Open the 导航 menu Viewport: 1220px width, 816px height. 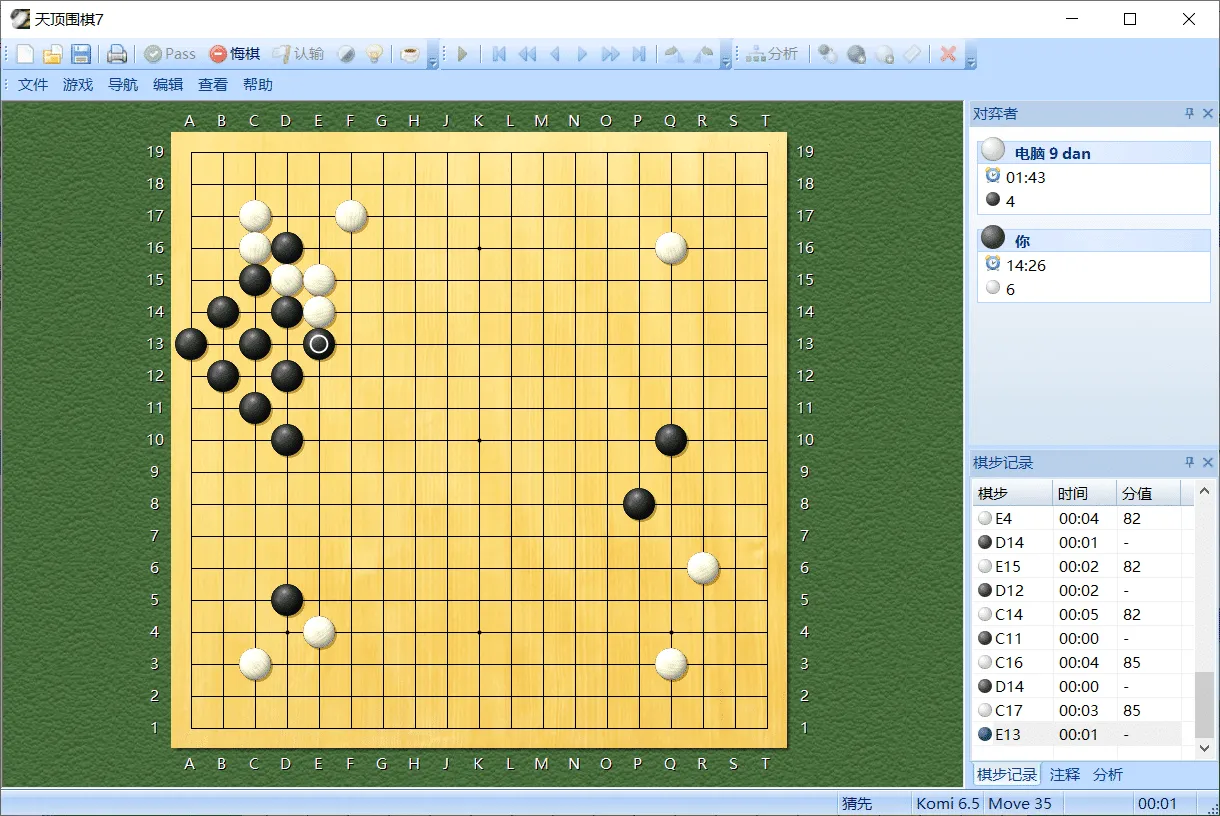(x=123, y=85)
